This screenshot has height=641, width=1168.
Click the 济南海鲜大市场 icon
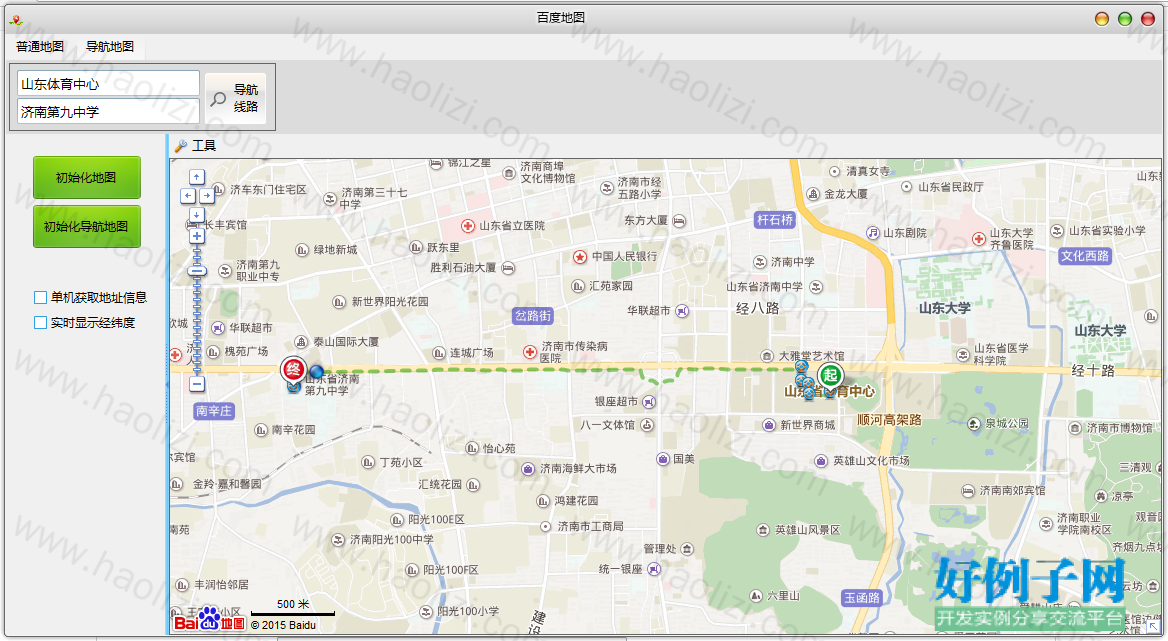click(x=528, y=469)
